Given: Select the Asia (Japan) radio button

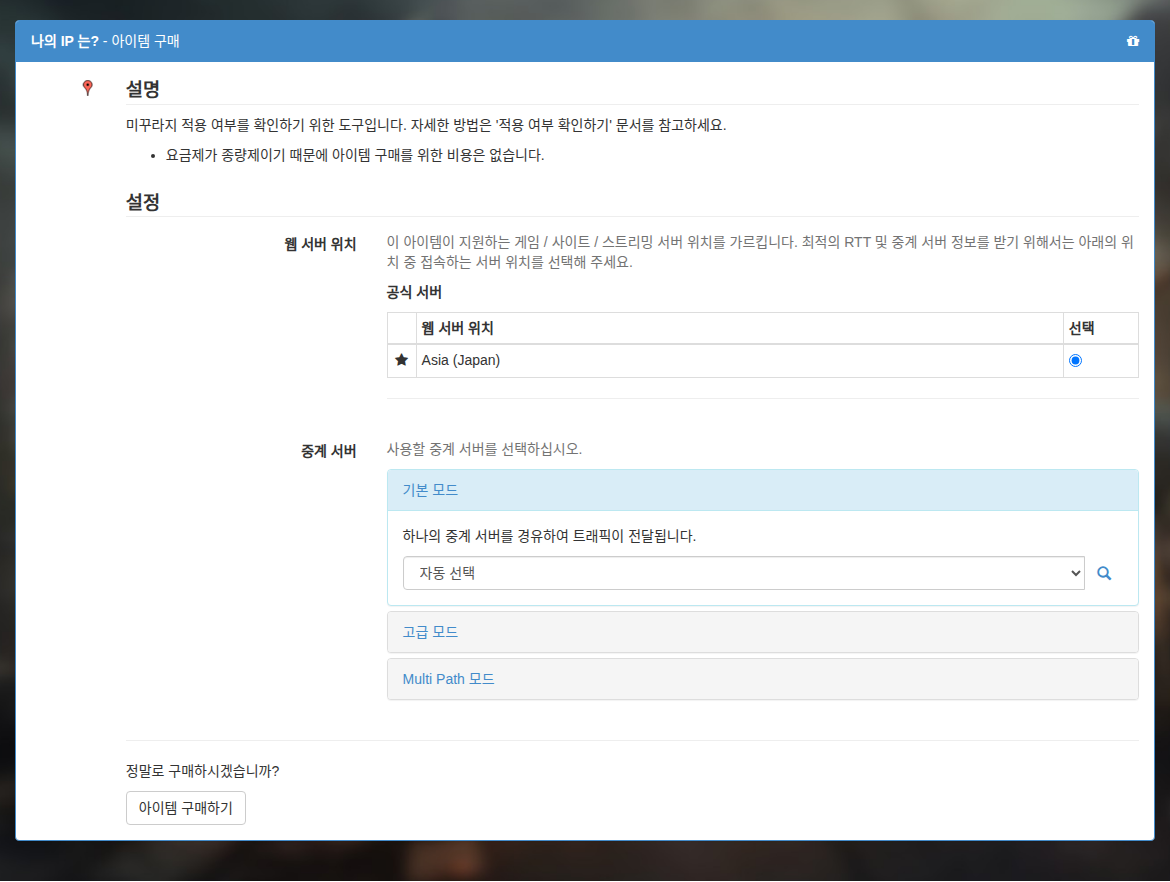Looking at the screenshot, I should point(1075,360).
